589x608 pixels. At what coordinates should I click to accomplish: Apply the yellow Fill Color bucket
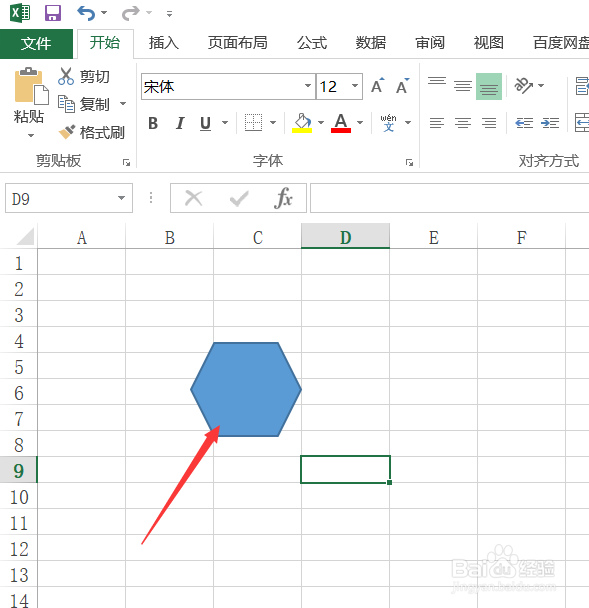[302, 123]
